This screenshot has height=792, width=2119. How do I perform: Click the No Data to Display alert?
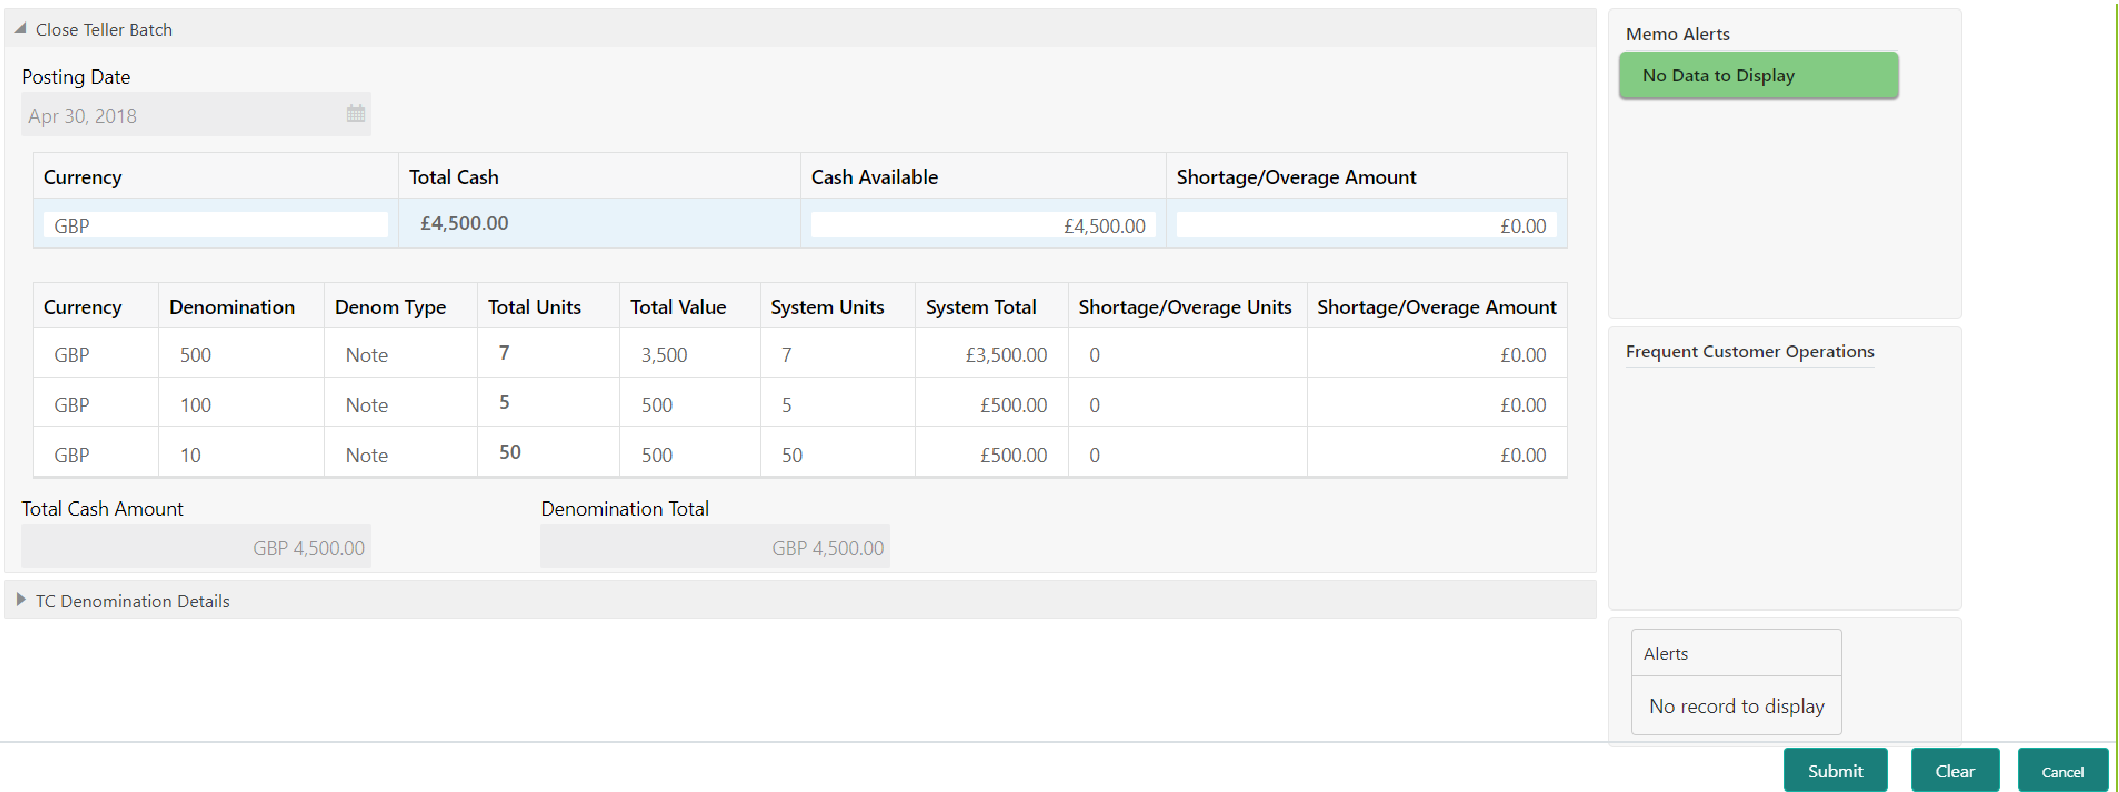[x=1758, y=75]
